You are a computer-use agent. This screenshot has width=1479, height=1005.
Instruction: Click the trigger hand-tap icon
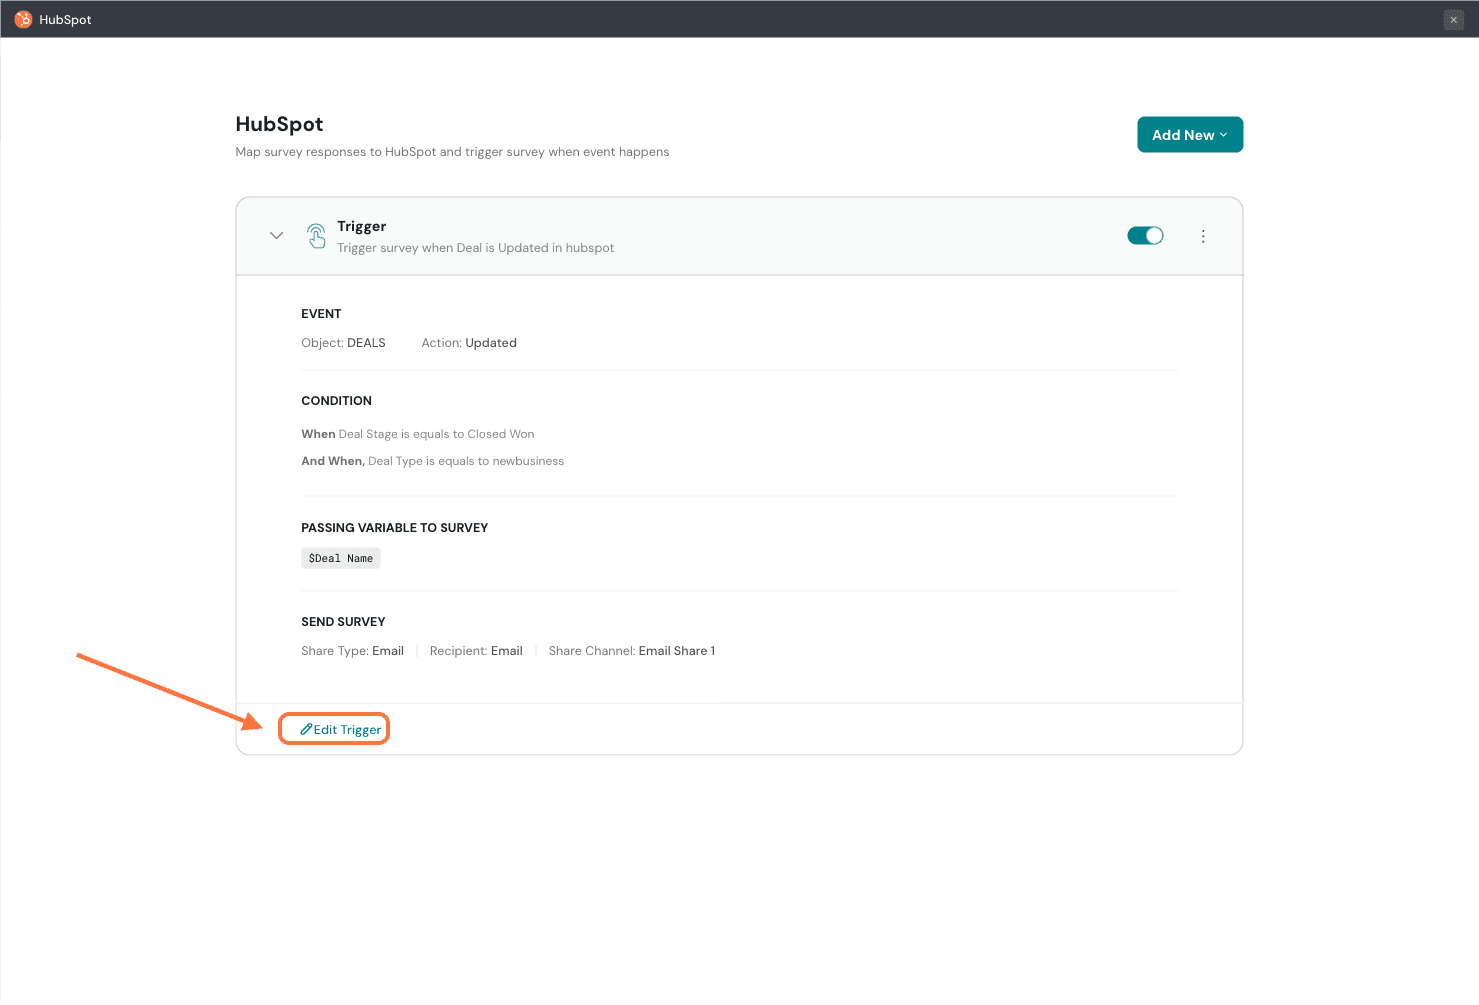click(316, 236)
